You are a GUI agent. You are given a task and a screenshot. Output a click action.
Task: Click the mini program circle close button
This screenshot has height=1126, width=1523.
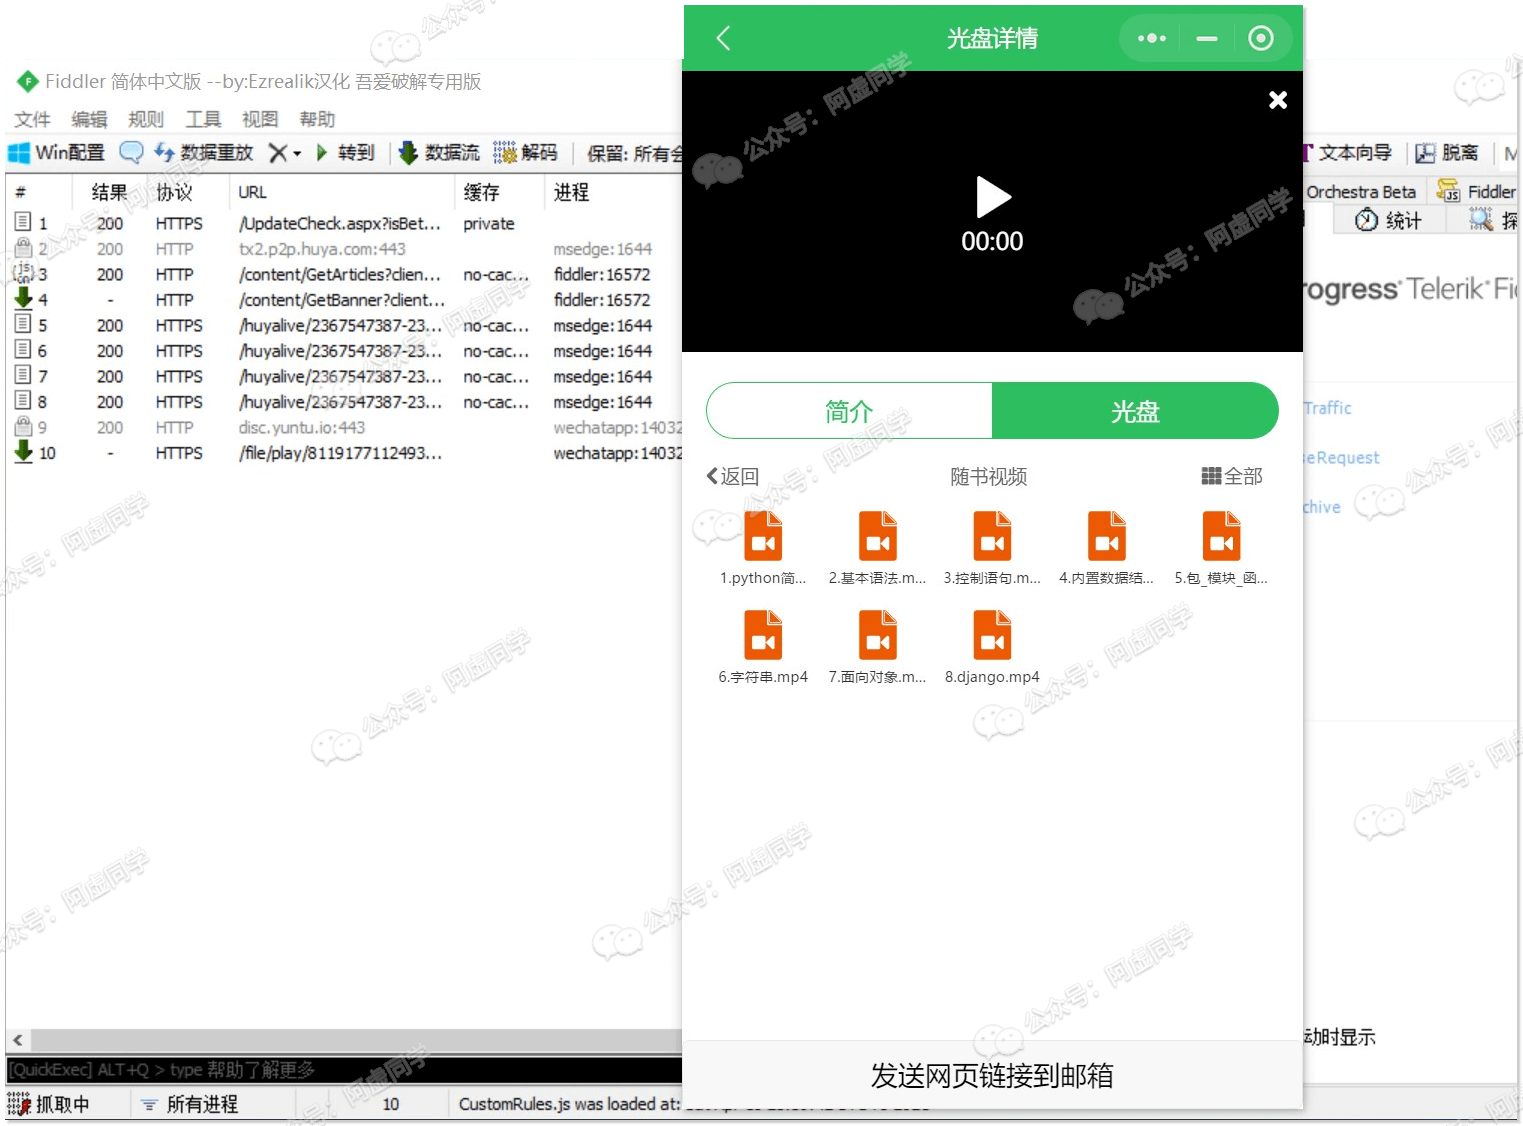point(1261,38)
